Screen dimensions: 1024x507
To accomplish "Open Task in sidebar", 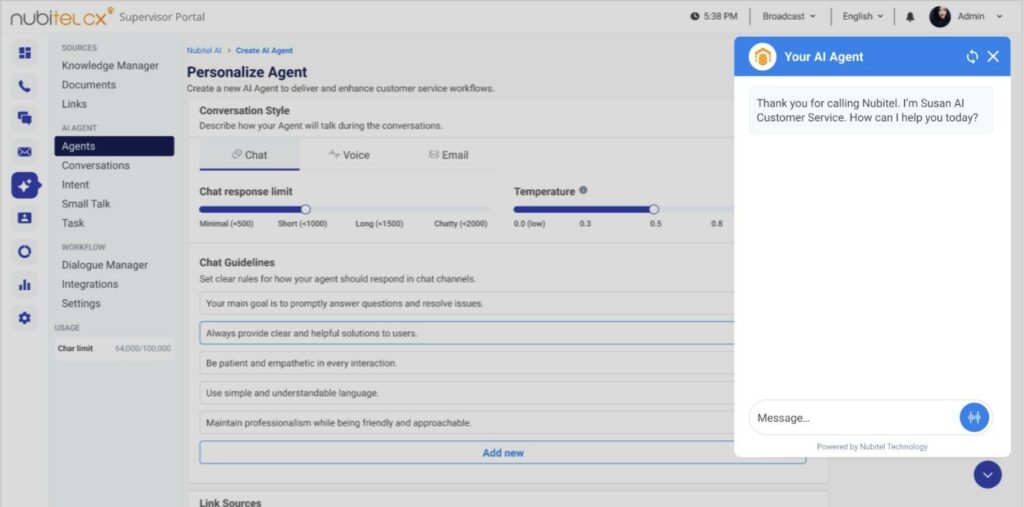I will tap(73, 223).
